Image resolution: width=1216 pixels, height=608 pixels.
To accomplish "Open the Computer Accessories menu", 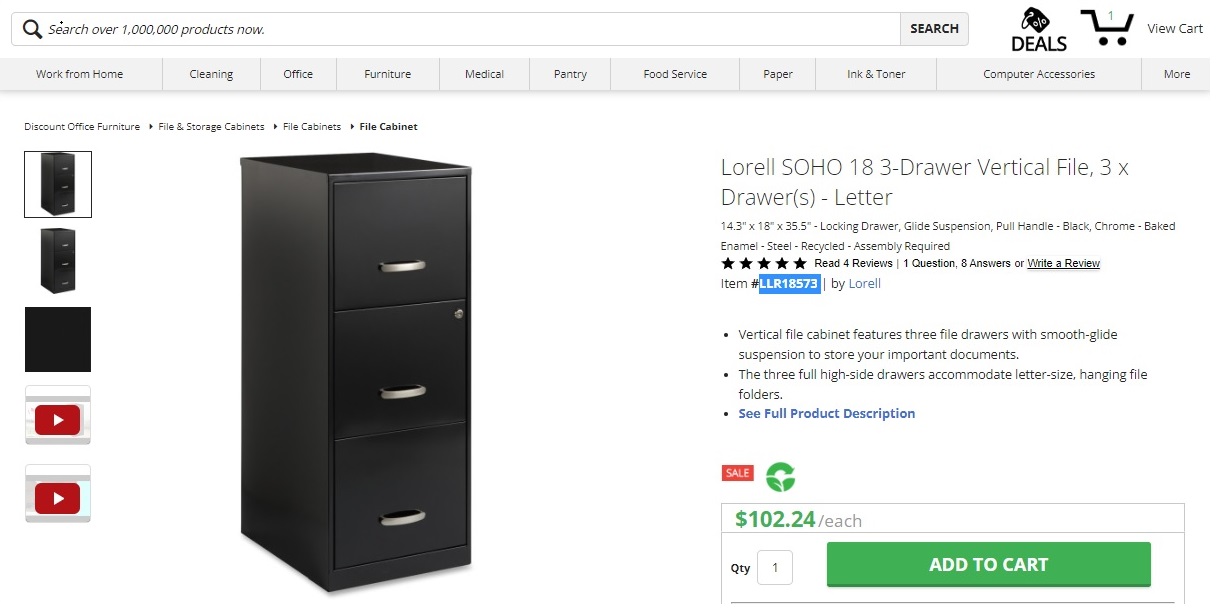I will pos(1038,74).
